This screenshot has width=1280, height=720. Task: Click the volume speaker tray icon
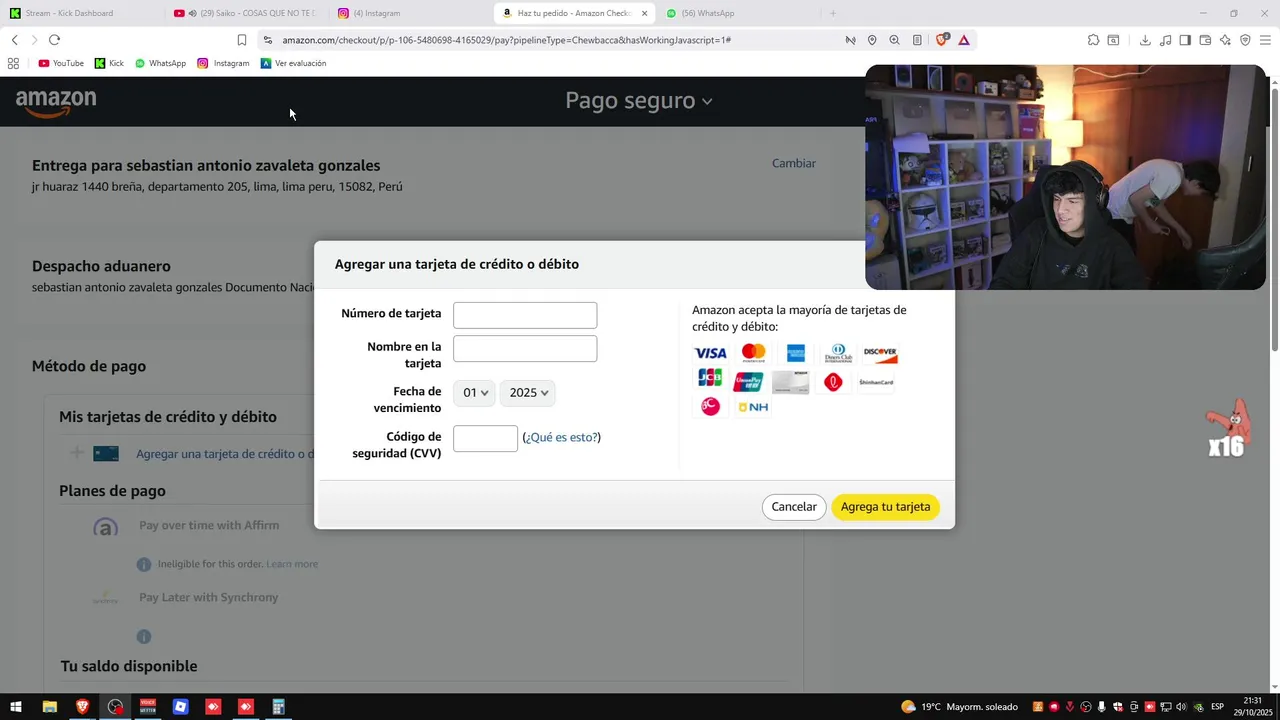tap(1181, 707)
